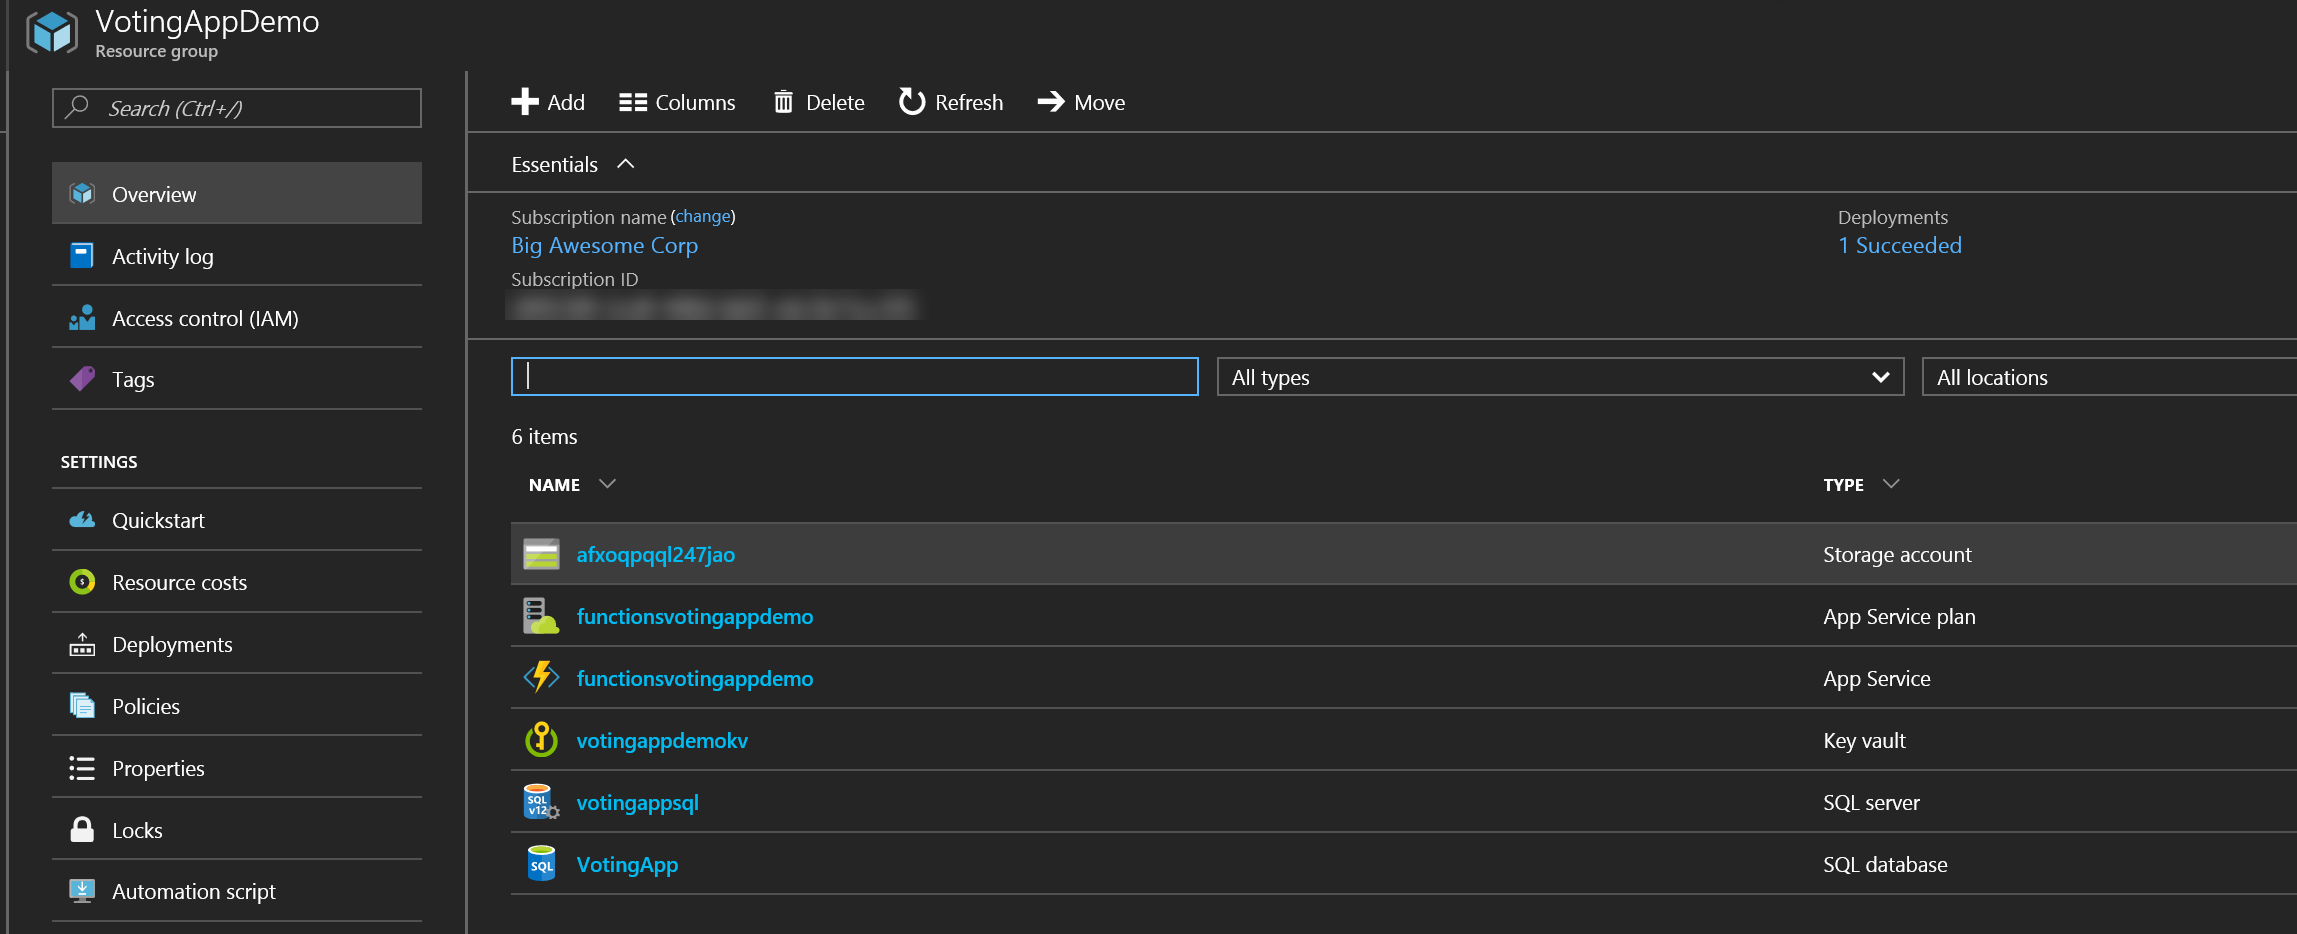Open Properties menu item

237,768
